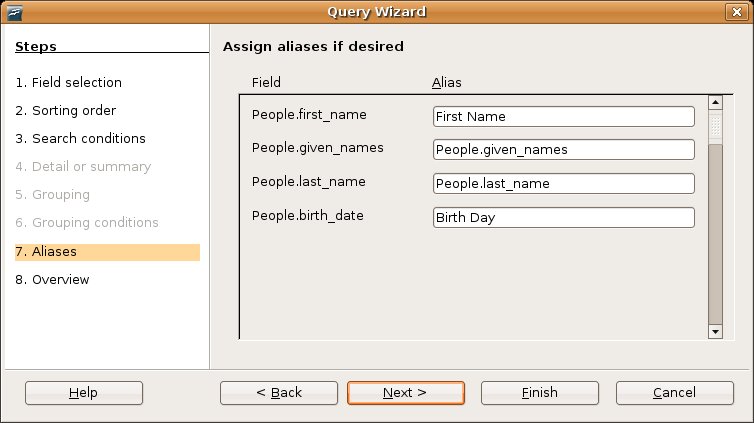This screenshot has height=423, width=754.
Task: Edit the First Name alias field
Action: point(564,117)
